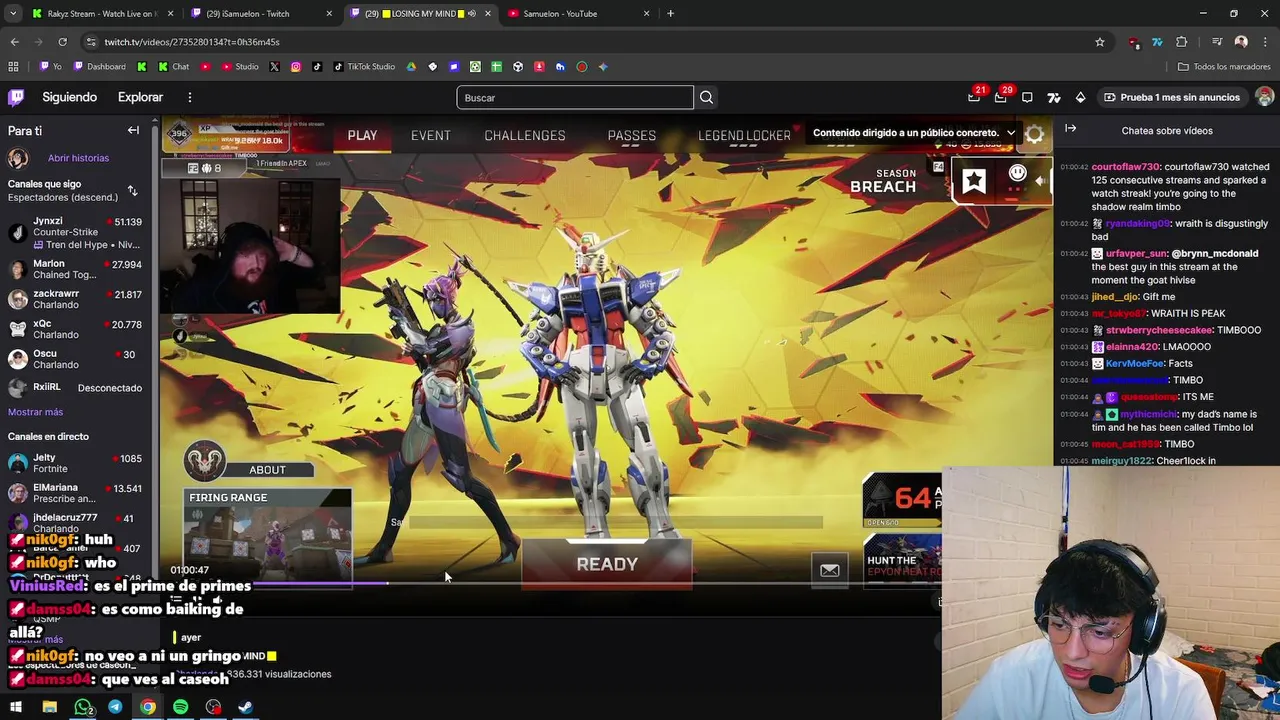Open Twitch user avatar menu
The width and height of the screenshot is (1280, 720).
click(x=1264, y=97)
